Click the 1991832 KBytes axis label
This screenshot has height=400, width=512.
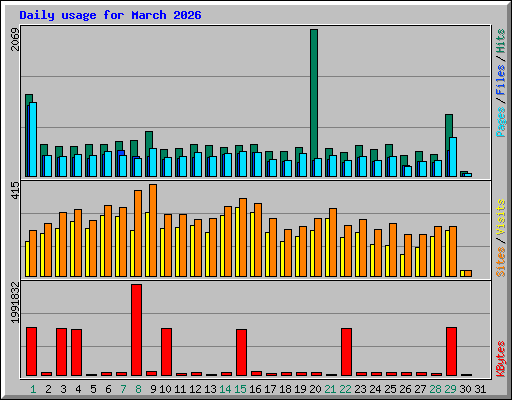(x=15, y=302)
